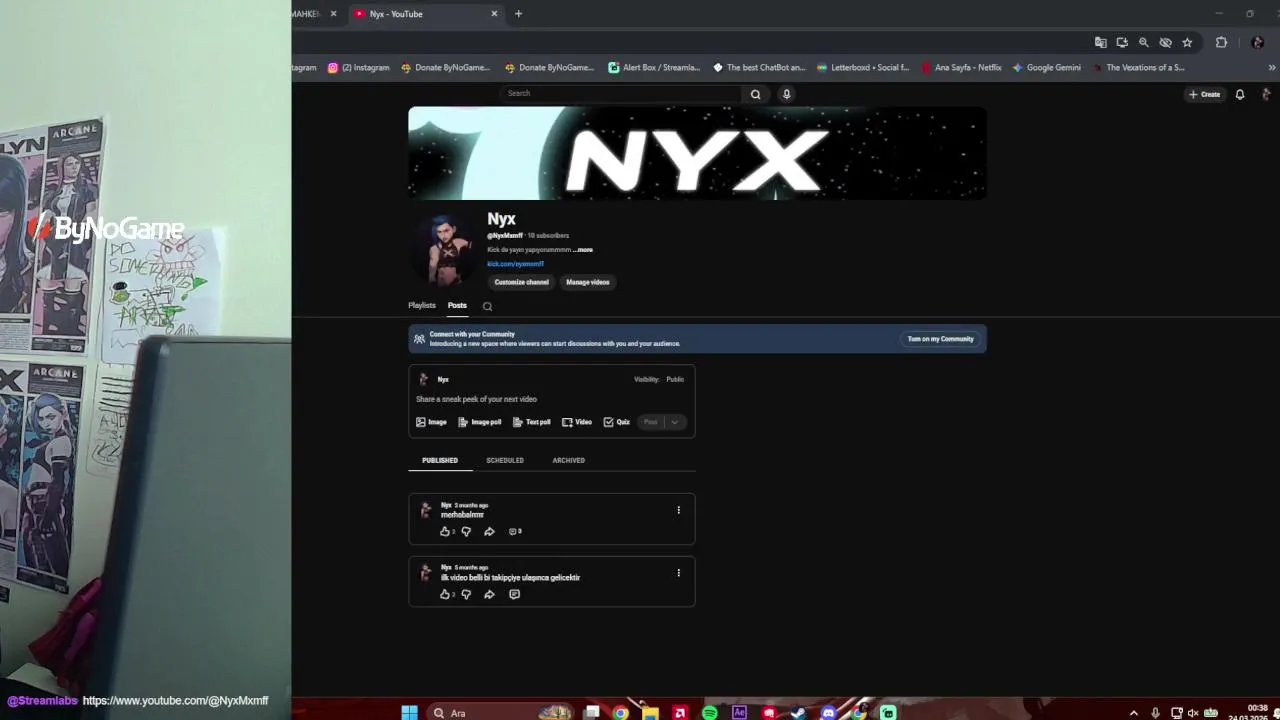Focus the YouTube Search field

[x=621, y=93]
